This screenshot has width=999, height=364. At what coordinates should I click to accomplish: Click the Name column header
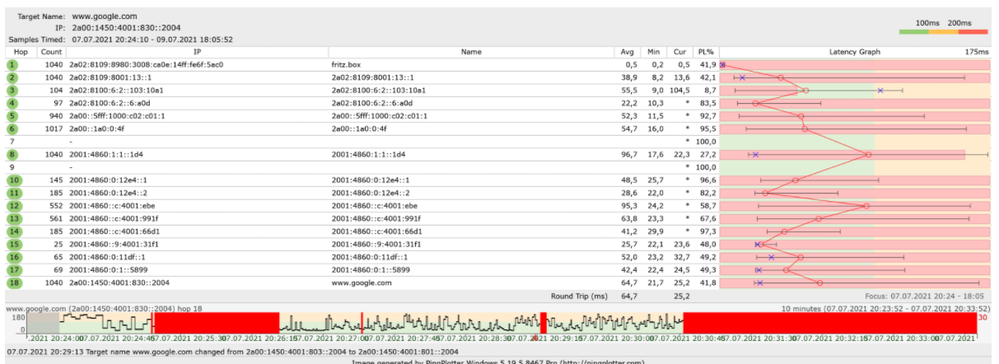click(471, 52)
